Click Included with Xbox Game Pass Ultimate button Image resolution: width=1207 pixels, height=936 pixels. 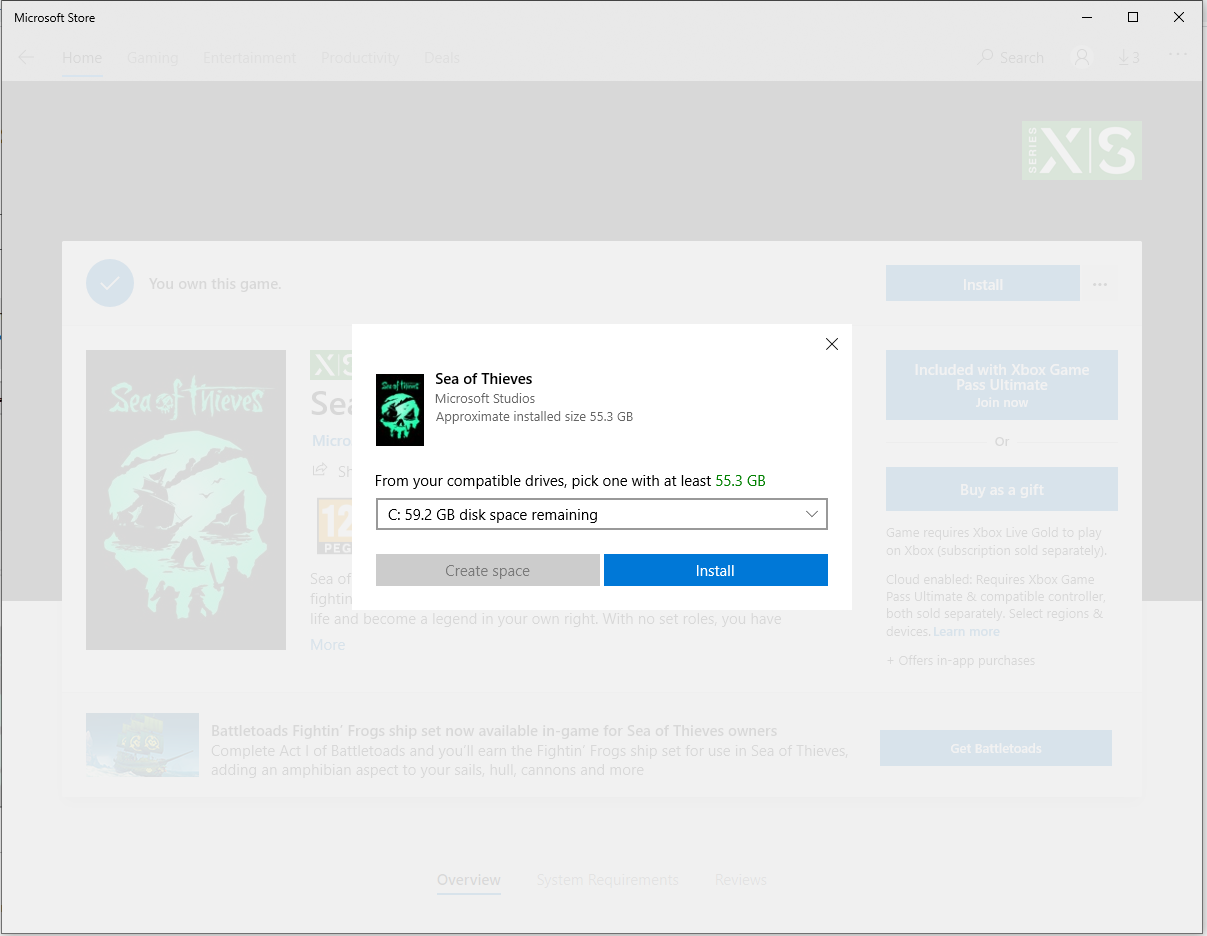(1002, 385)
